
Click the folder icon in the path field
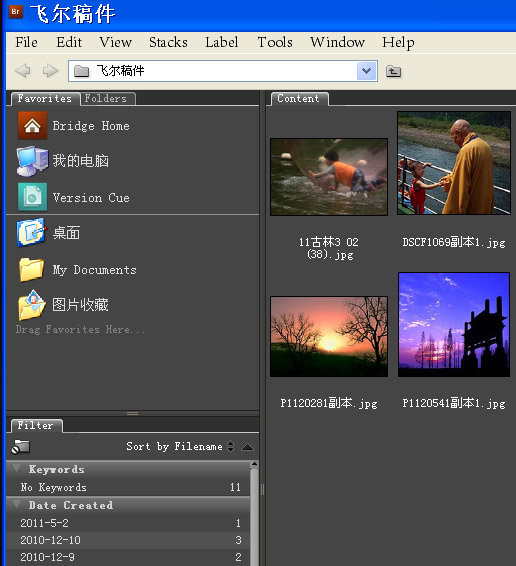pos(82,71)
